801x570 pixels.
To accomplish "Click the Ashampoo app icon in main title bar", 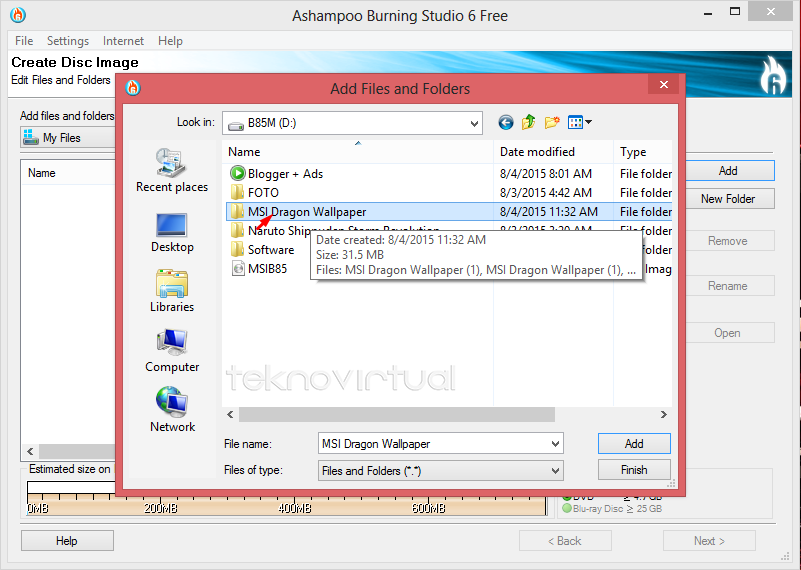I will tap(18, 15).
